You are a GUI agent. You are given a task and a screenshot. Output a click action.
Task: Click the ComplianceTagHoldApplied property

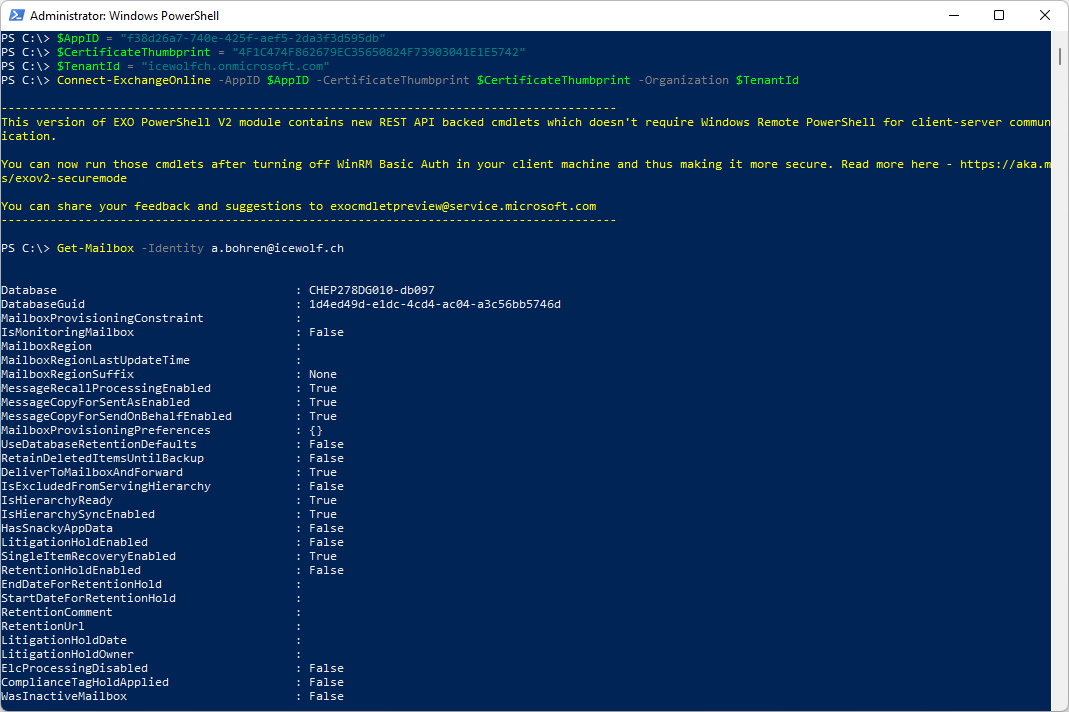coord(85,682)
